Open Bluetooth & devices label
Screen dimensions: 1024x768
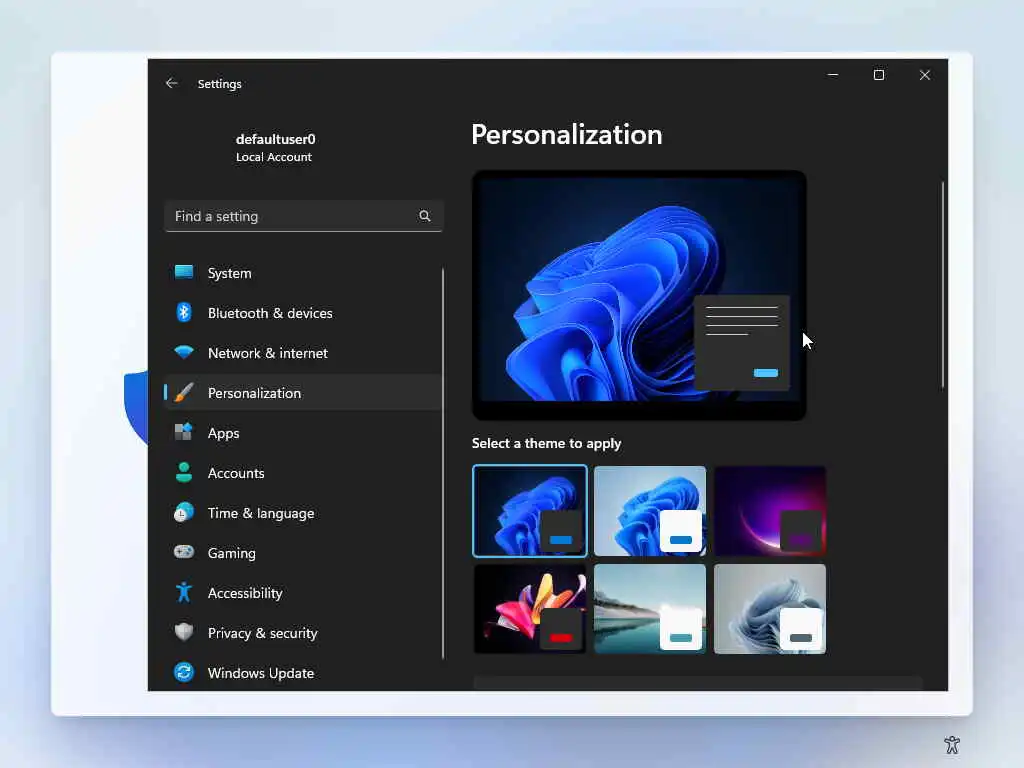270,313
